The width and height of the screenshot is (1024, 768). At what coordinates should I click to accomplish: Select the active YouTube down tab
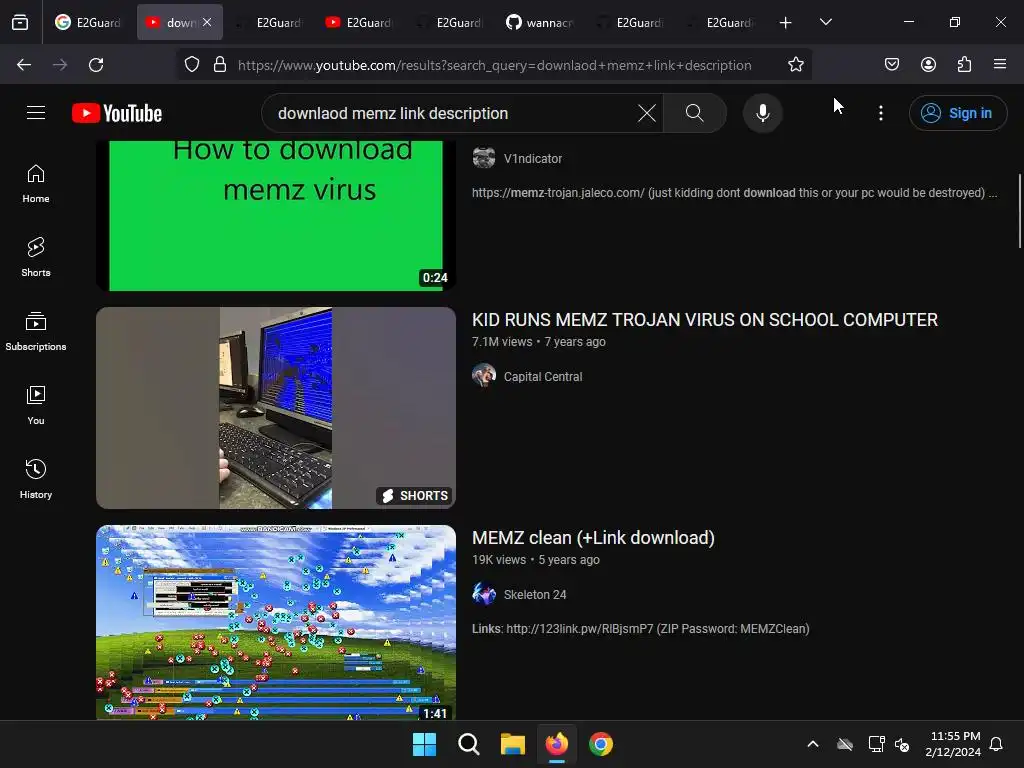click(180, 22)
